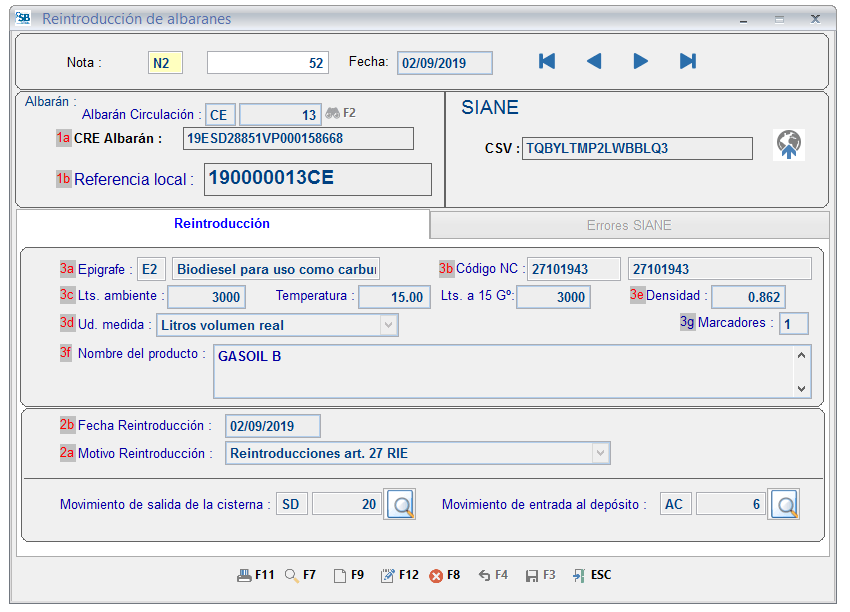Click the search F7 magnifier icon
This screenshot has height=612, width=850.
[291, 575]
